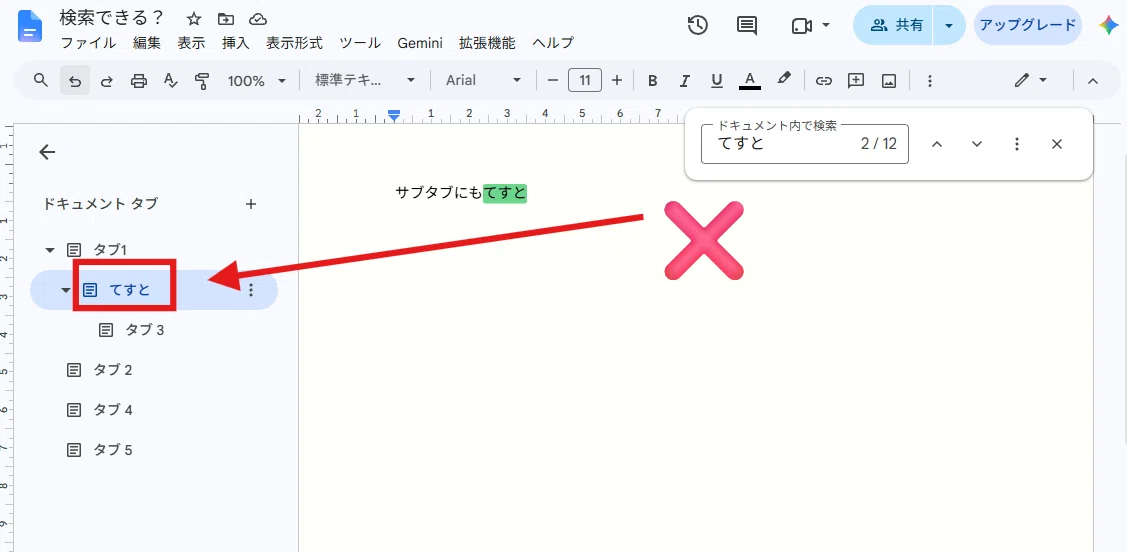Open the Google Docs home icon

(x=31, y=27)
